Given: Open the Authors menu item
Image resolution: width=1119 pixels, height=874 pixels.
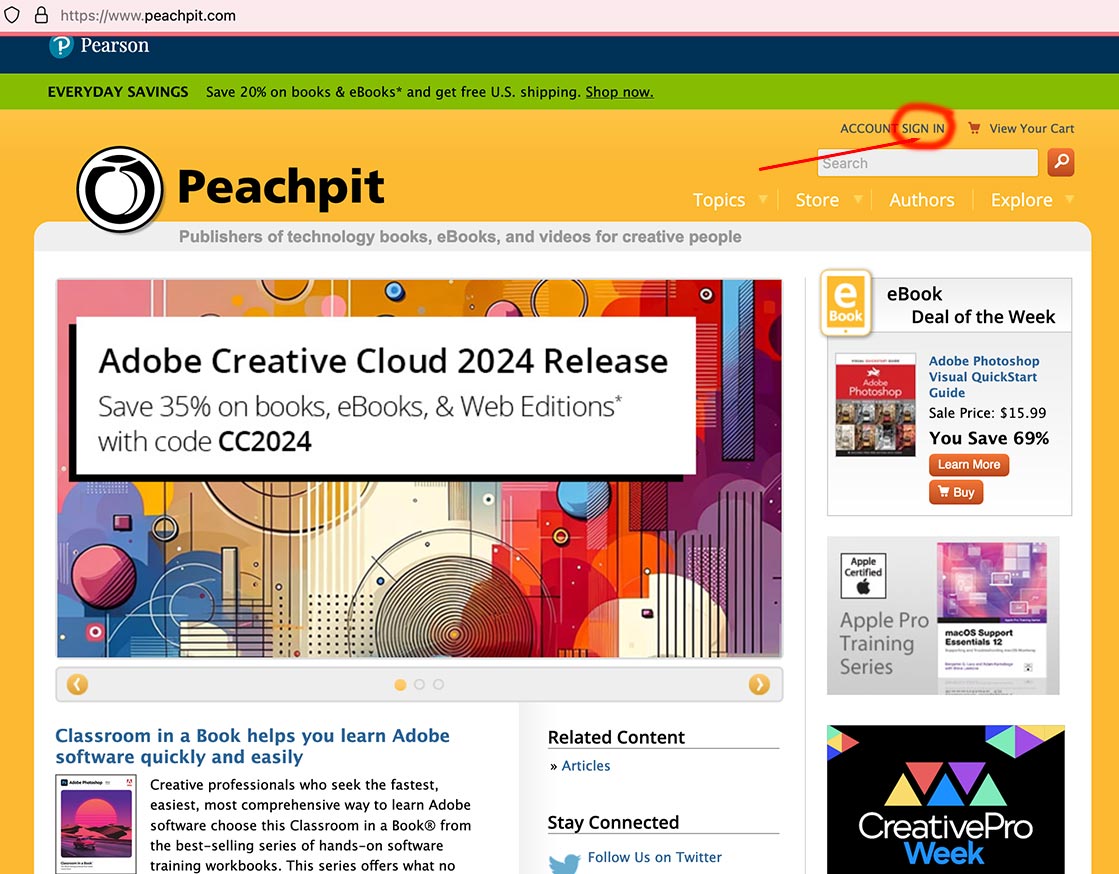Looking at the screenshot, I should (x=921, y=200).
